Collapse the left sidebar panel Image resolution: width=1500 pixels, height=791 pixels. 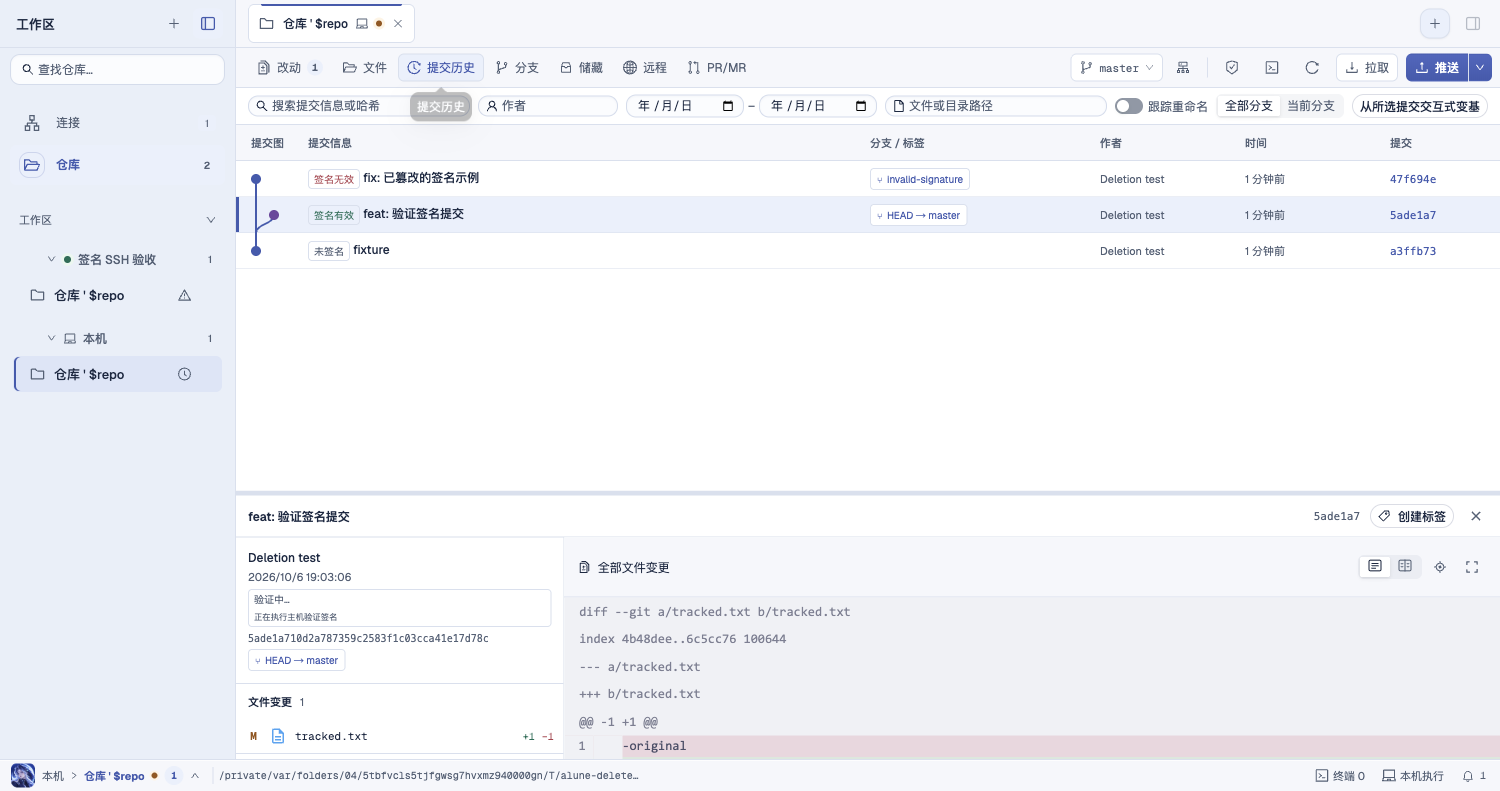208,23
